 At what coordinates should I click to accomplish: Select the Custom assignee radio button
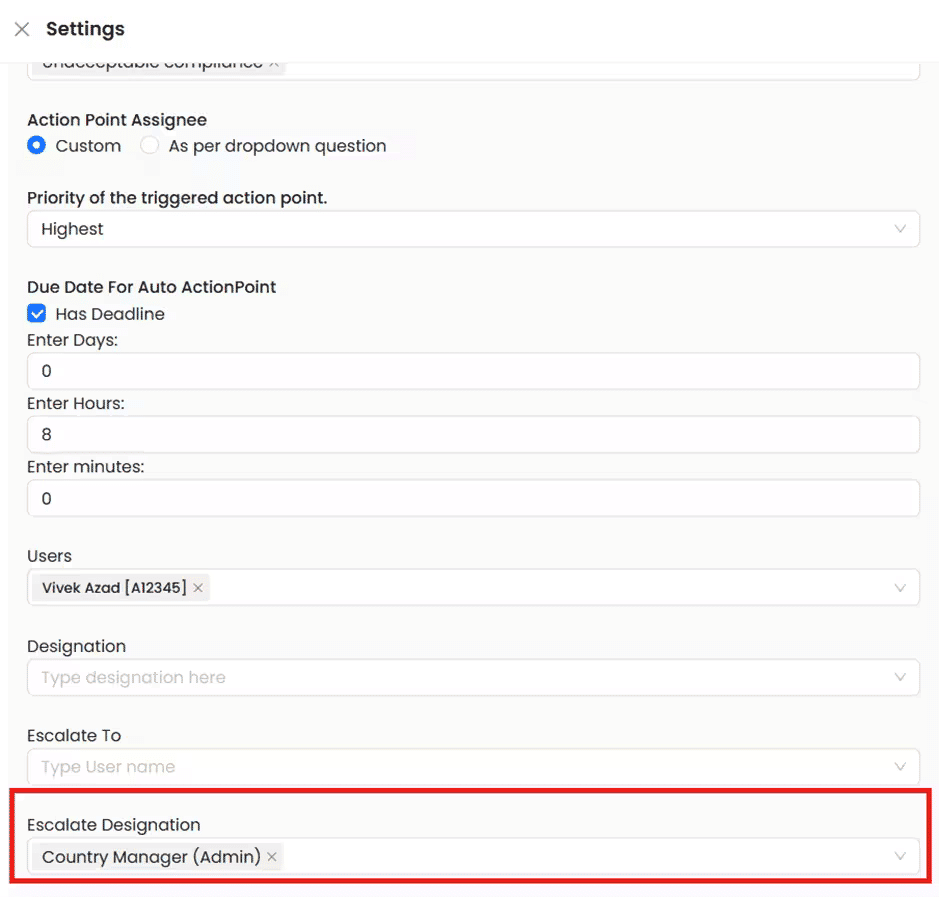37,146
